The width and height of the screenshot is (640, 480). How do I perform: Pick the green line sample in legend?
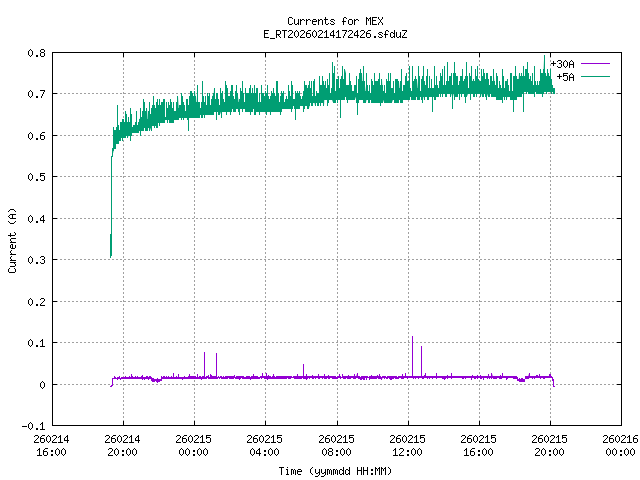[x=595, y=76]
